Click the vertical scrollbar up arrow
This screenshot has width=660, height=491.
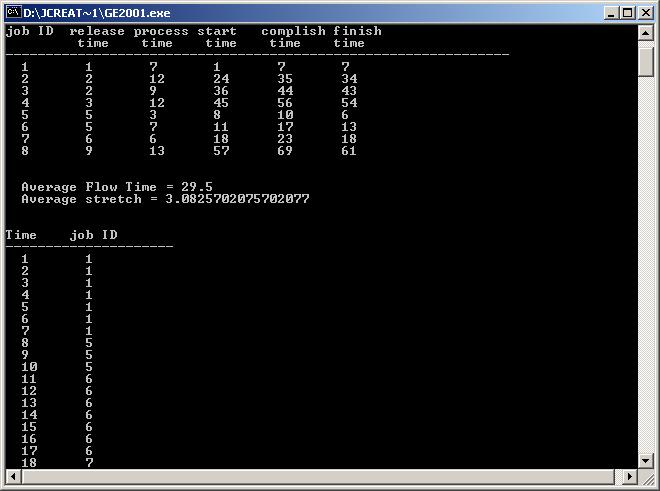point(646,33)
